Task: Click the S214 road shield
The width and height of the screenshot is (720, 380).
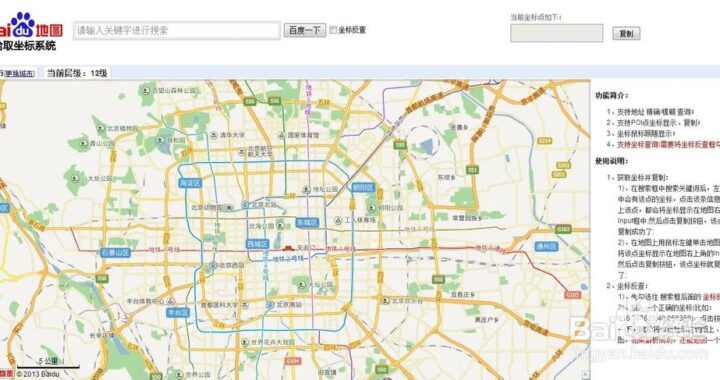Action: click(544, 140)
